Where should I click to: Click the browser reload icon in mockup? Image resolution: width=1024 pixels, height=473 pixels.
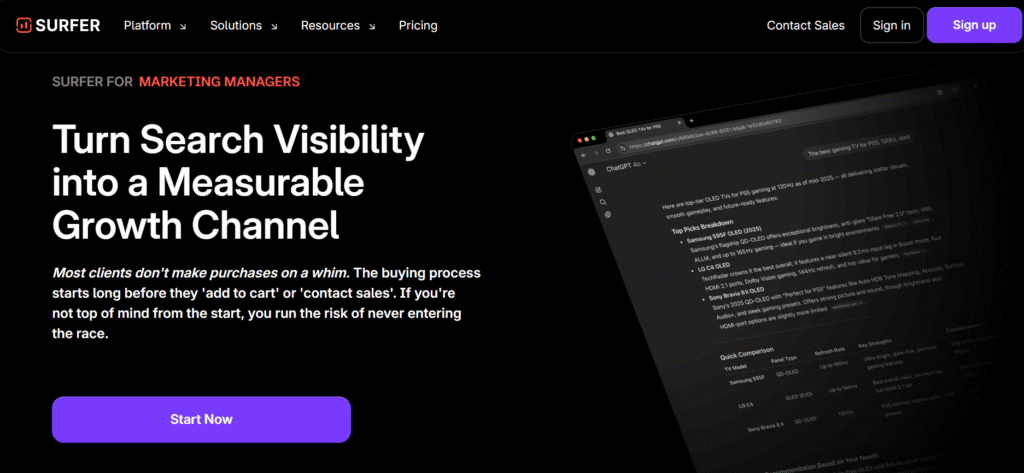610,151
